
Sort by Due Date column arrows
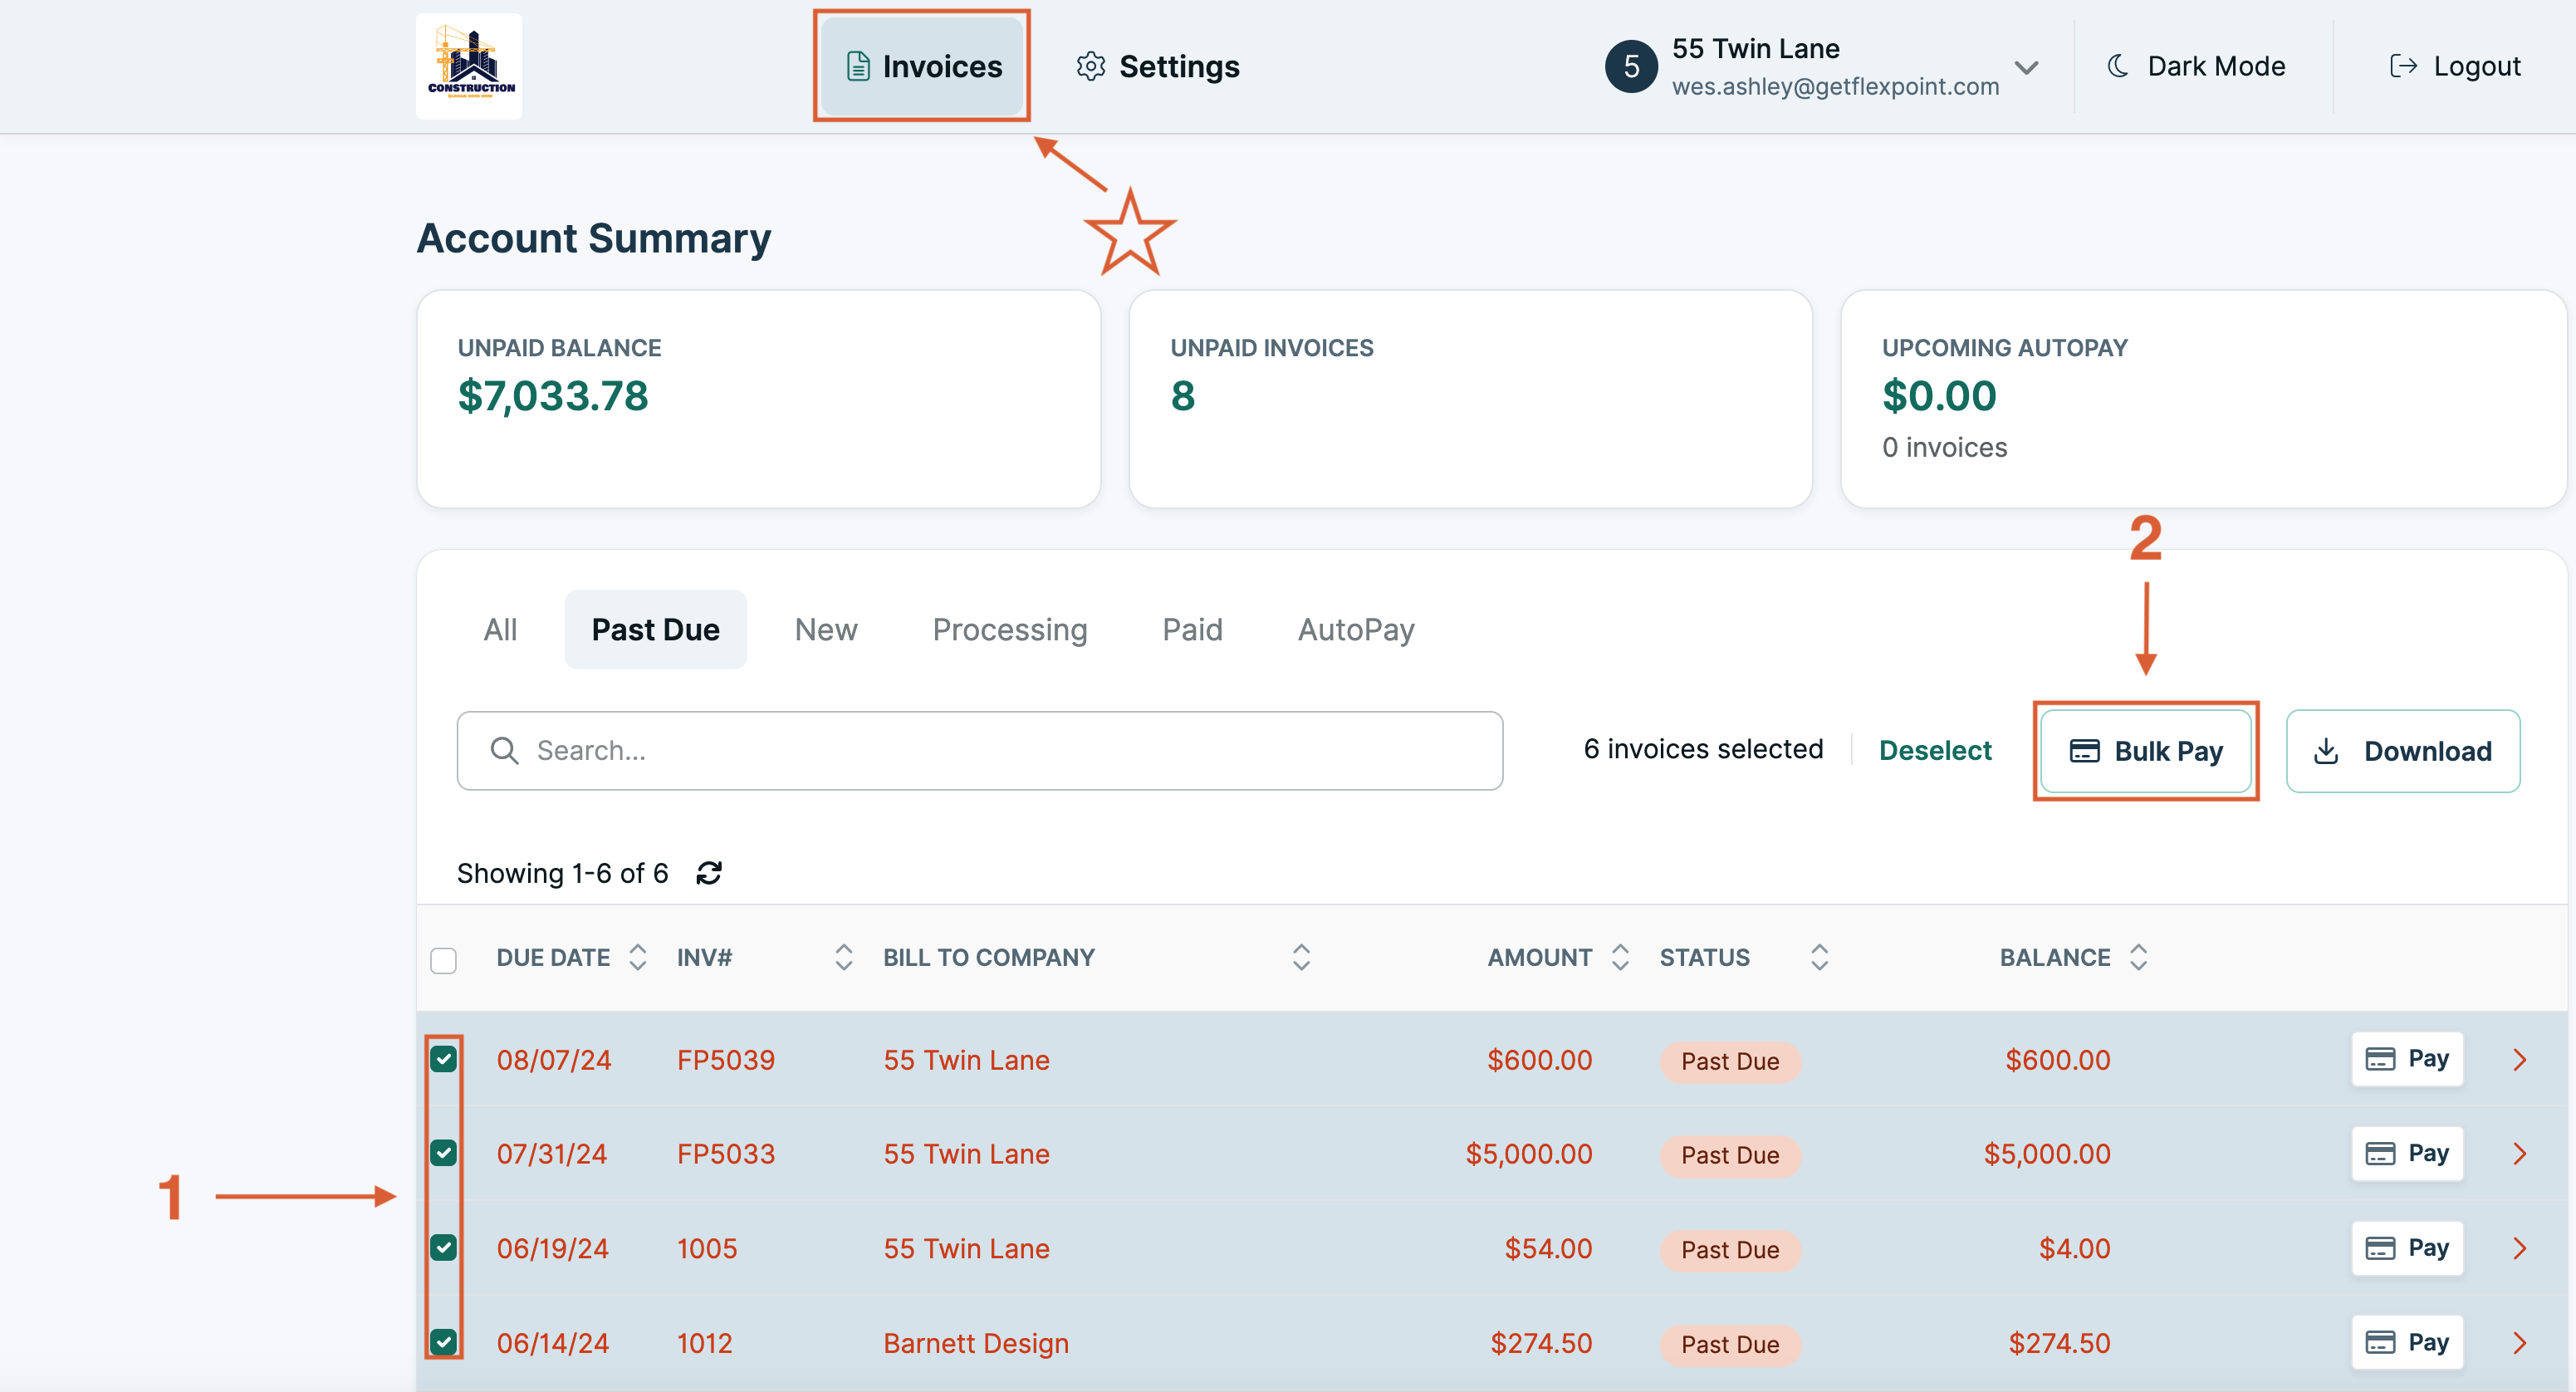click(637, 957)
